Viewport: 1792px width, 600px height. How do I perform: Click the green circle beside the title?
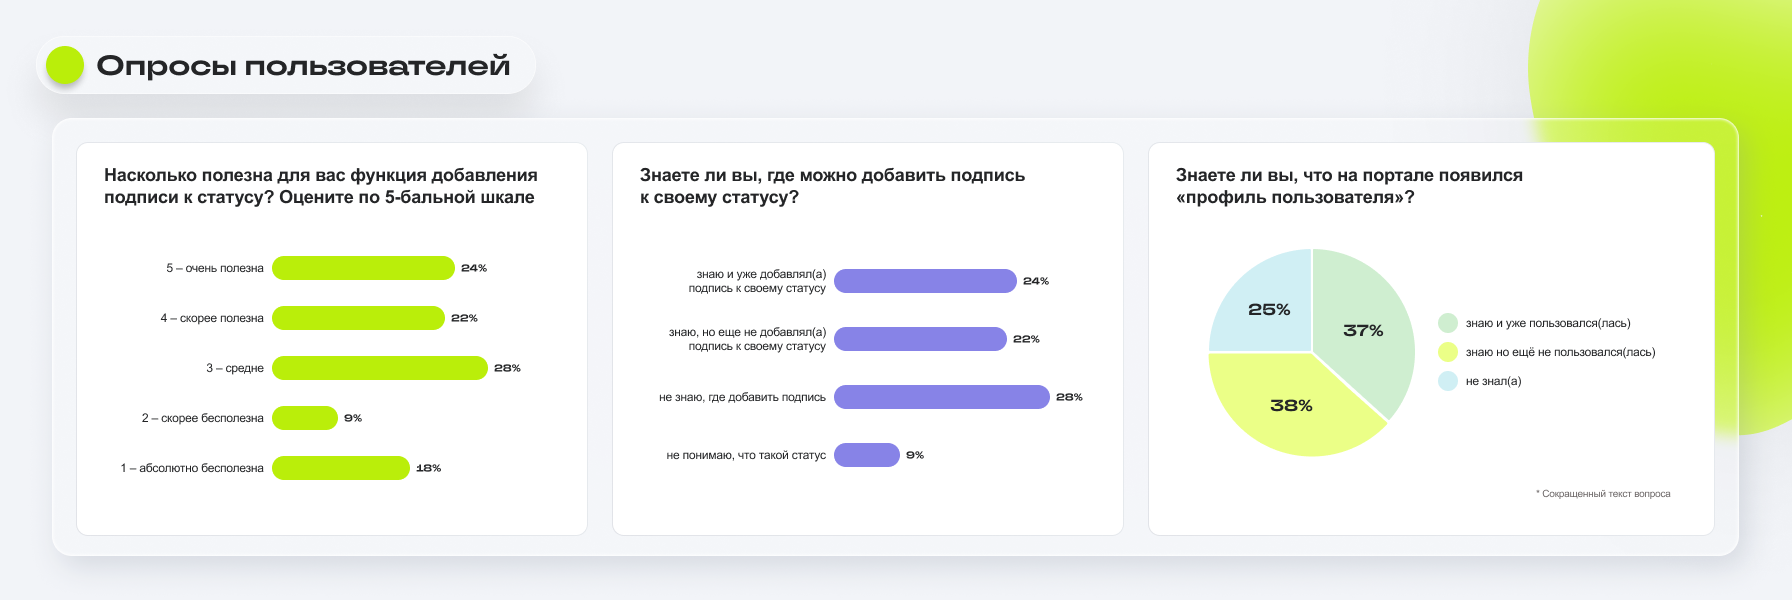[65, 65]
